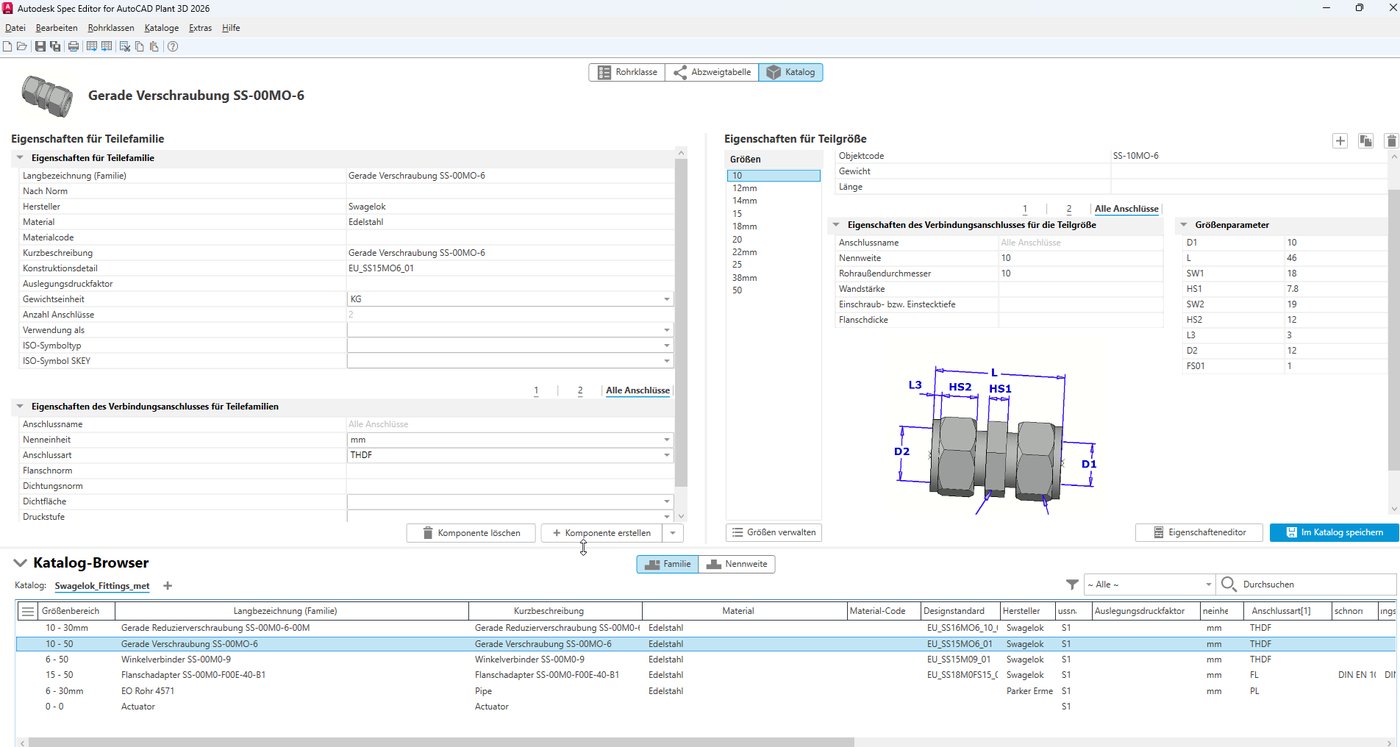Viewport: 1400px width, 747px height.
Task: Delete part size with trash icon
Action: [1391, 141]
